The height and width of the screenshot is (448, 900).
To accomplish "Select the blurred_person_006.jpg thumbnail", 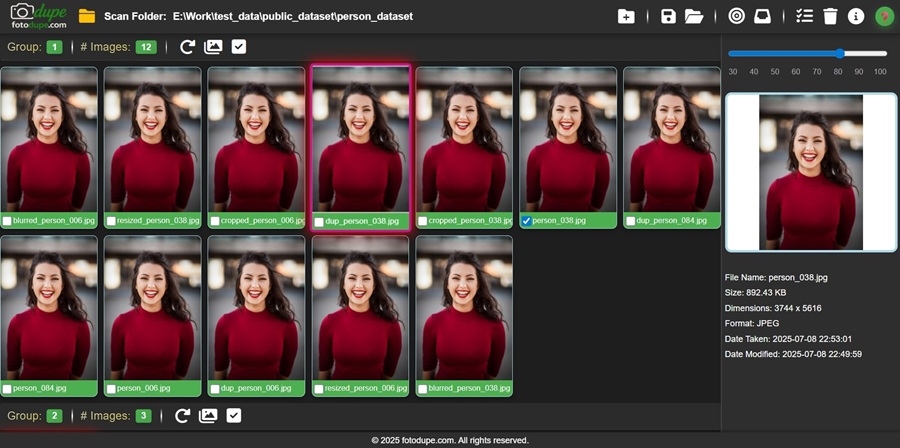I will 49,139.
